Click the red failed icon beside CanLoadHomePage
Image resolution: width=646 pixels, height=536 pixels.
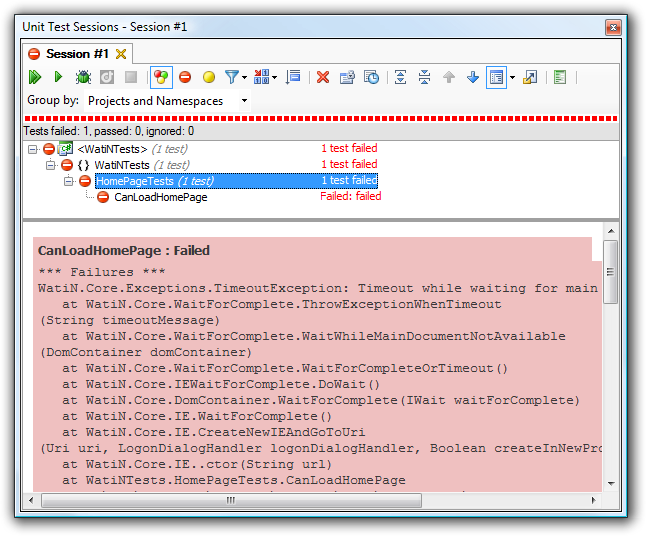[103, 197]
